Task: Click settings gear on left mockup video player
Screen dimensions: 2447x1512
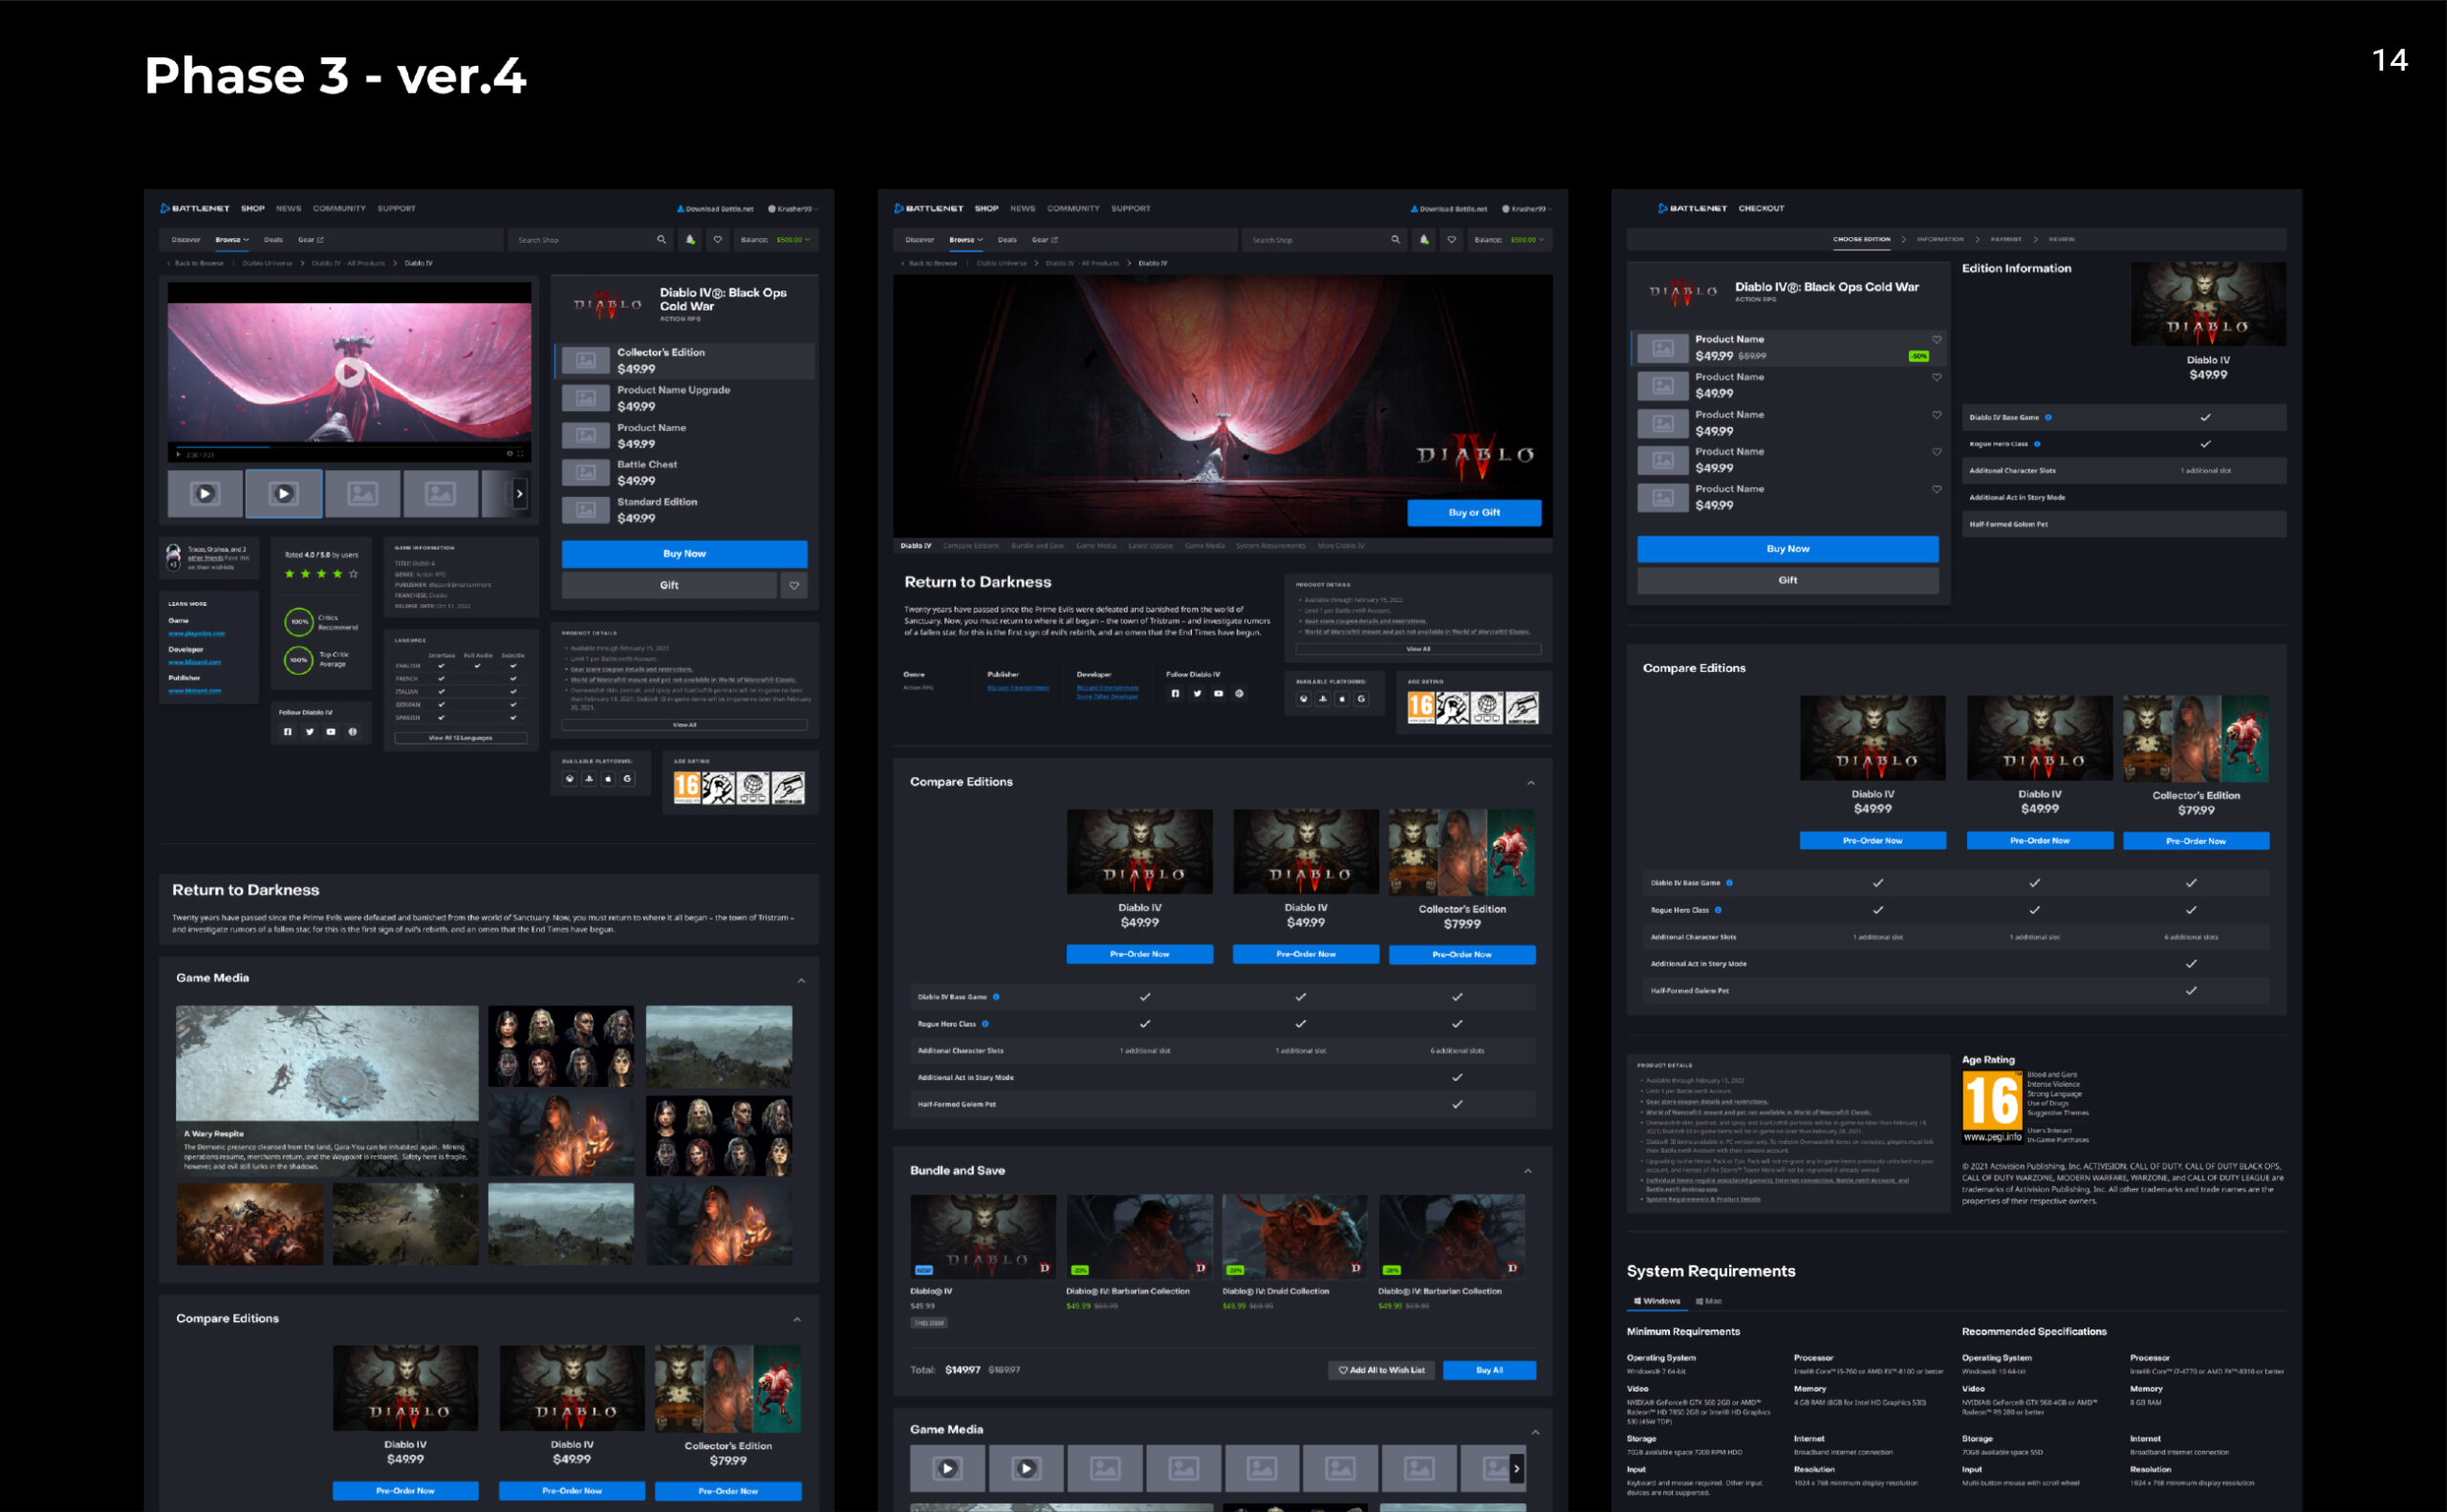Action: click(x=509, y=454)
